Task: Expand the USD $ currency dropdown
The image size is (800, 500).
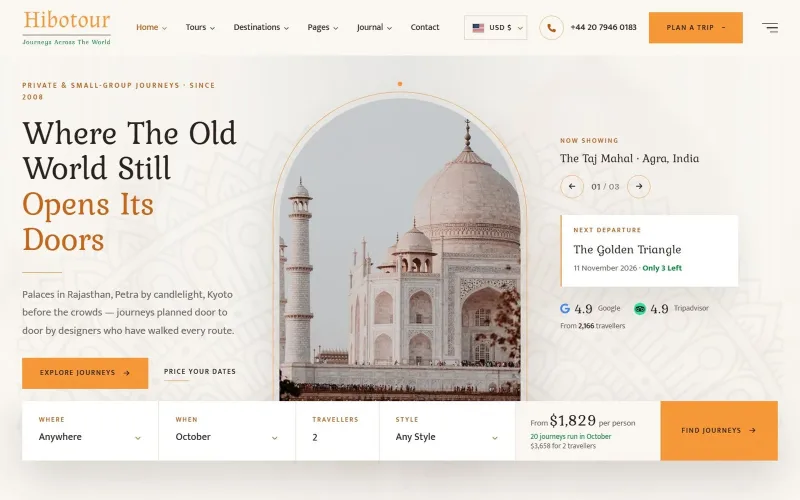Action: [x=495, y=28]
